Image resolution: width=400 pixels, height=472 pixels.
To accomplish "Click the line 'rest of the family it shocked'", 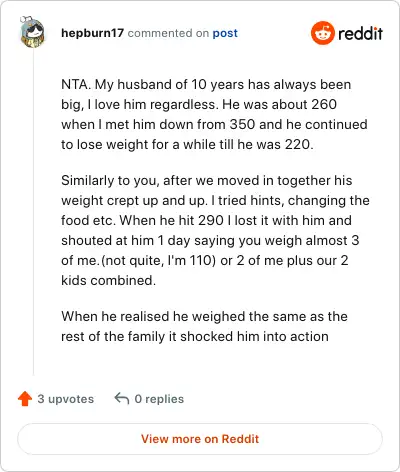I will tap(195, 336).
